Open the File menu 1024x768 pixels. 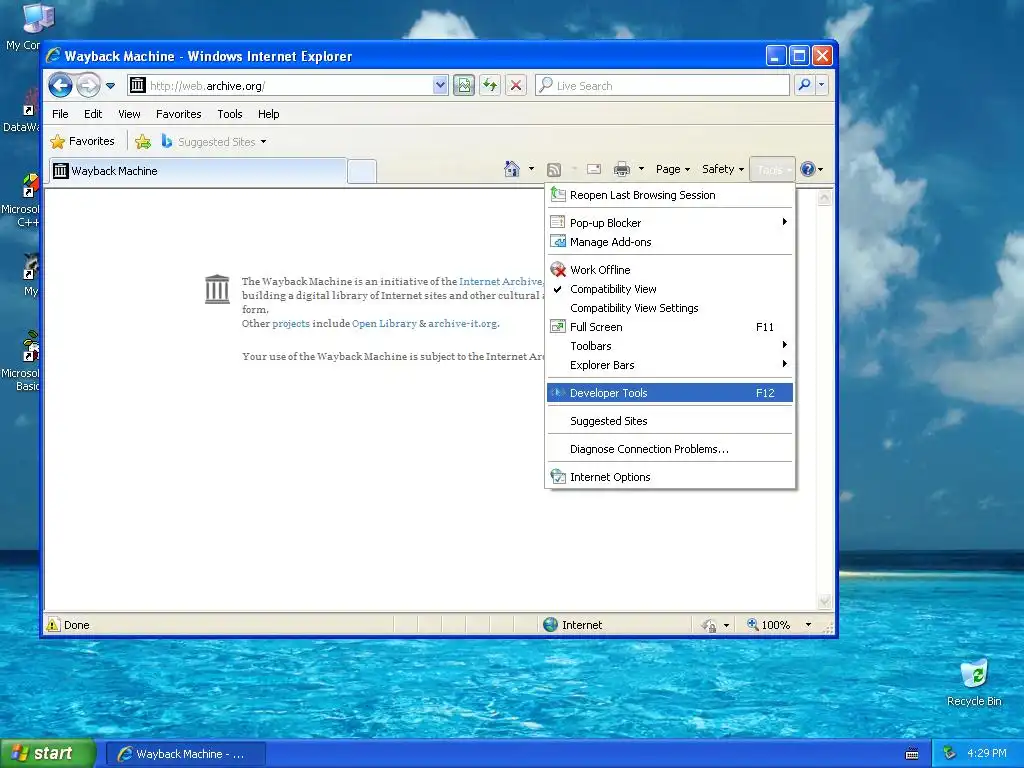point(60,114)
